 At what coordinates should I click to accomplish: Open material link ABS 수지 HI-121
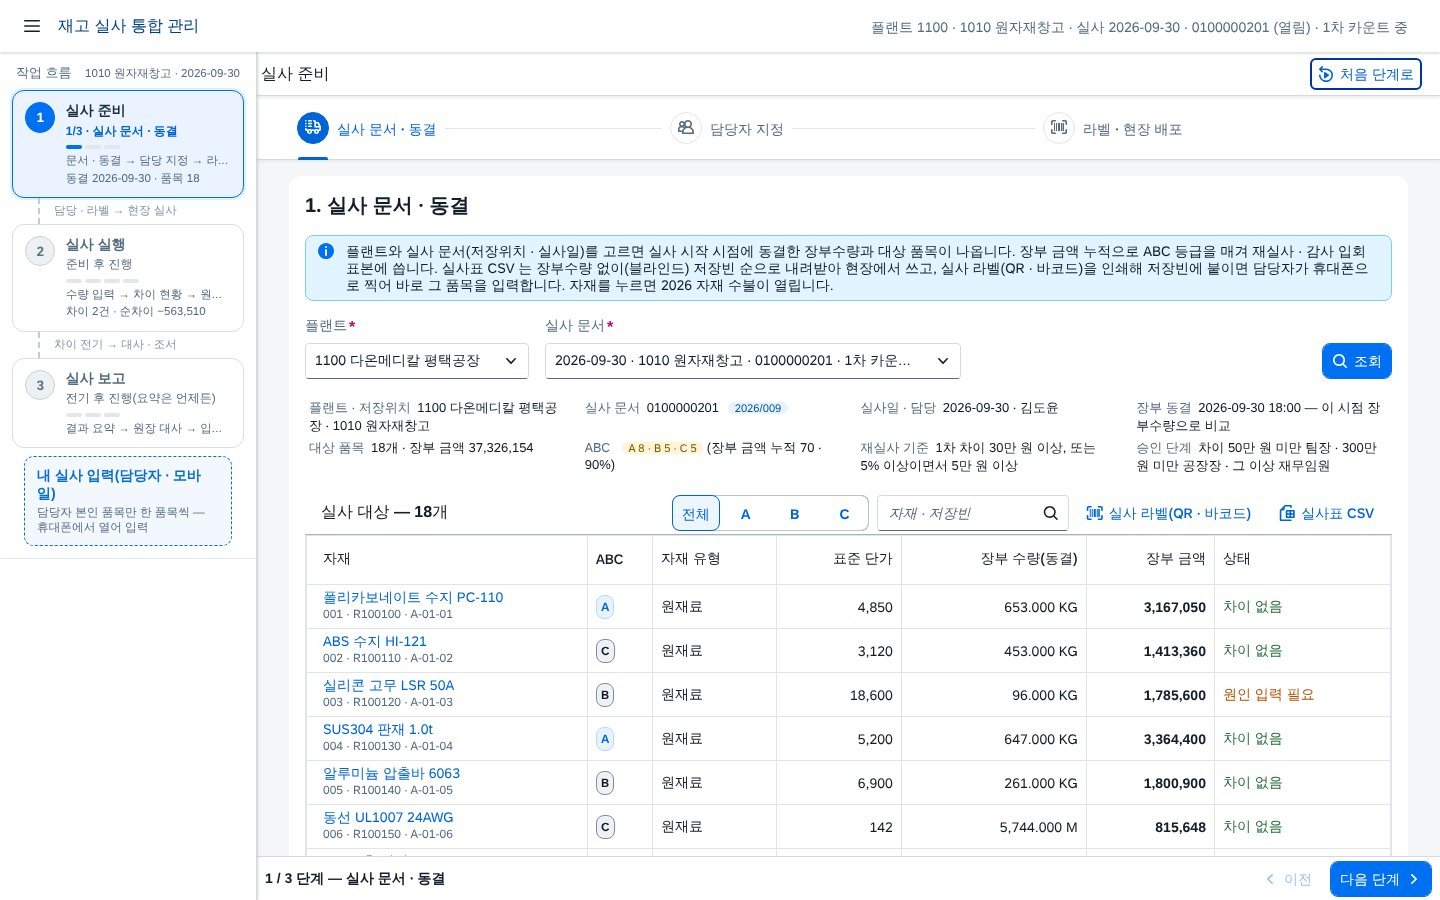[x=375, y=641]
